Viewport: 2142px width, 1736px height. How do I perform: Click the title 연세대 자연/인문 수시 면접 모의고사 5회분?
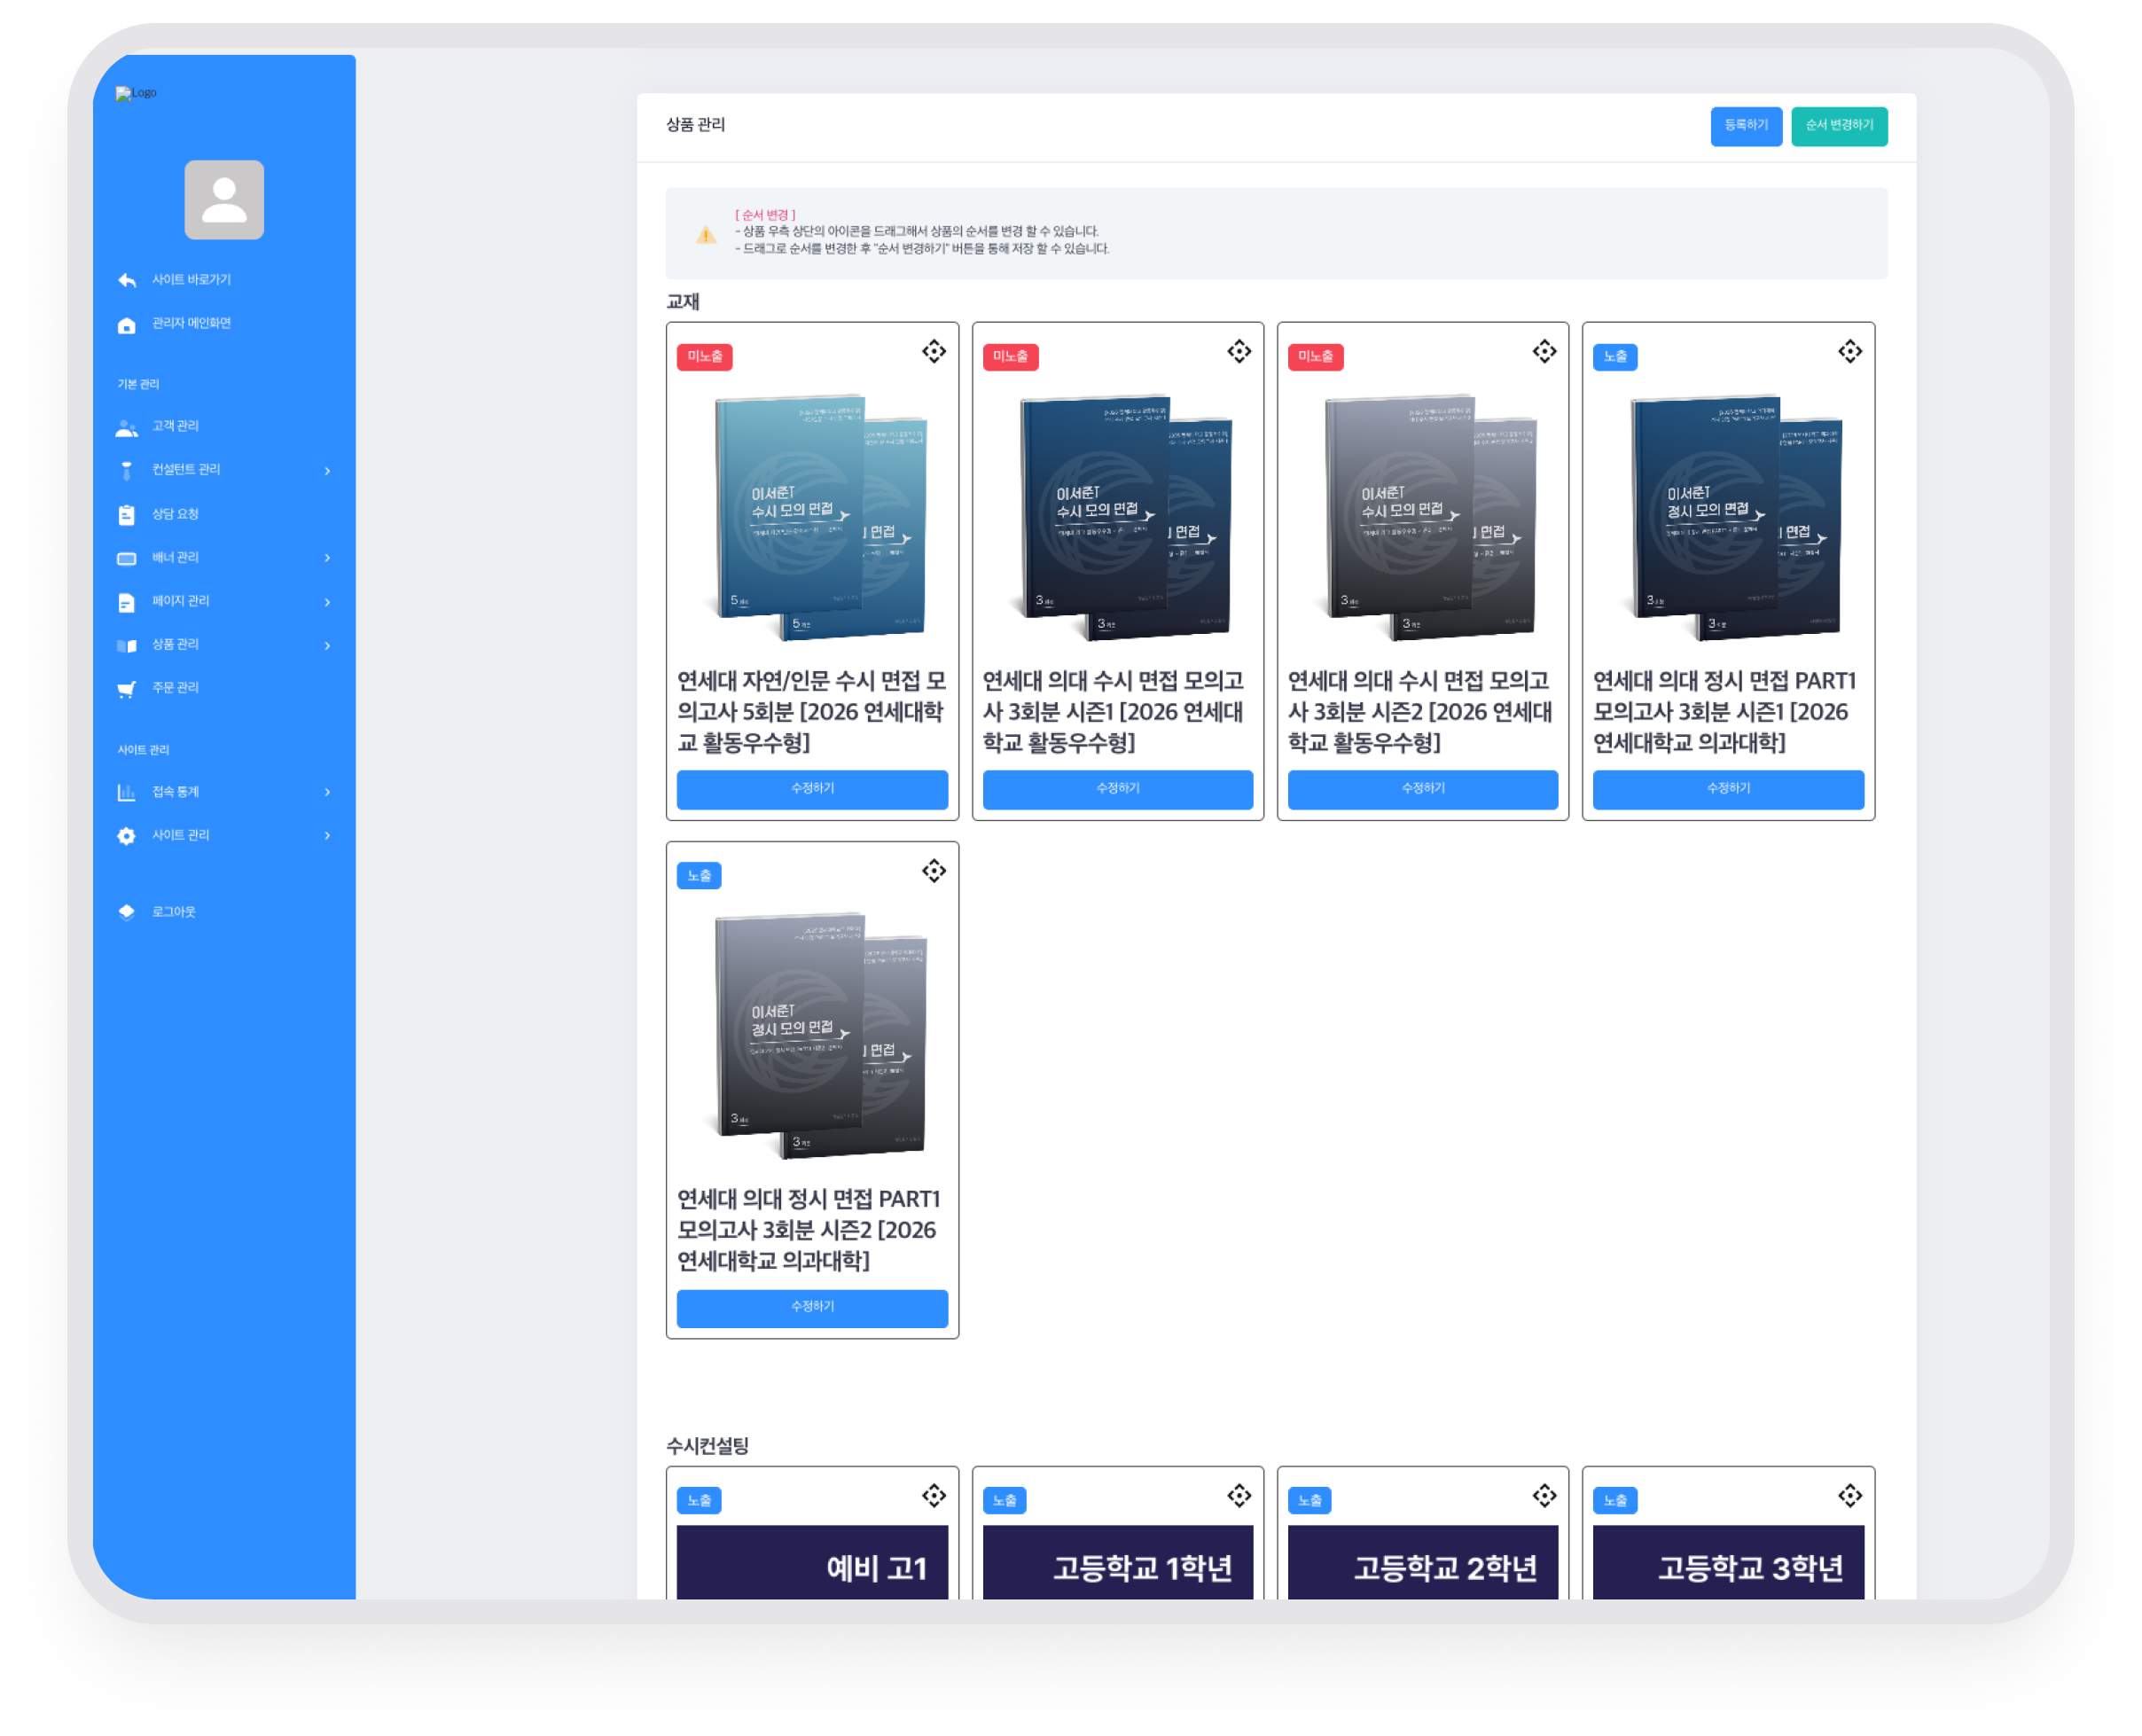(812, 712)
